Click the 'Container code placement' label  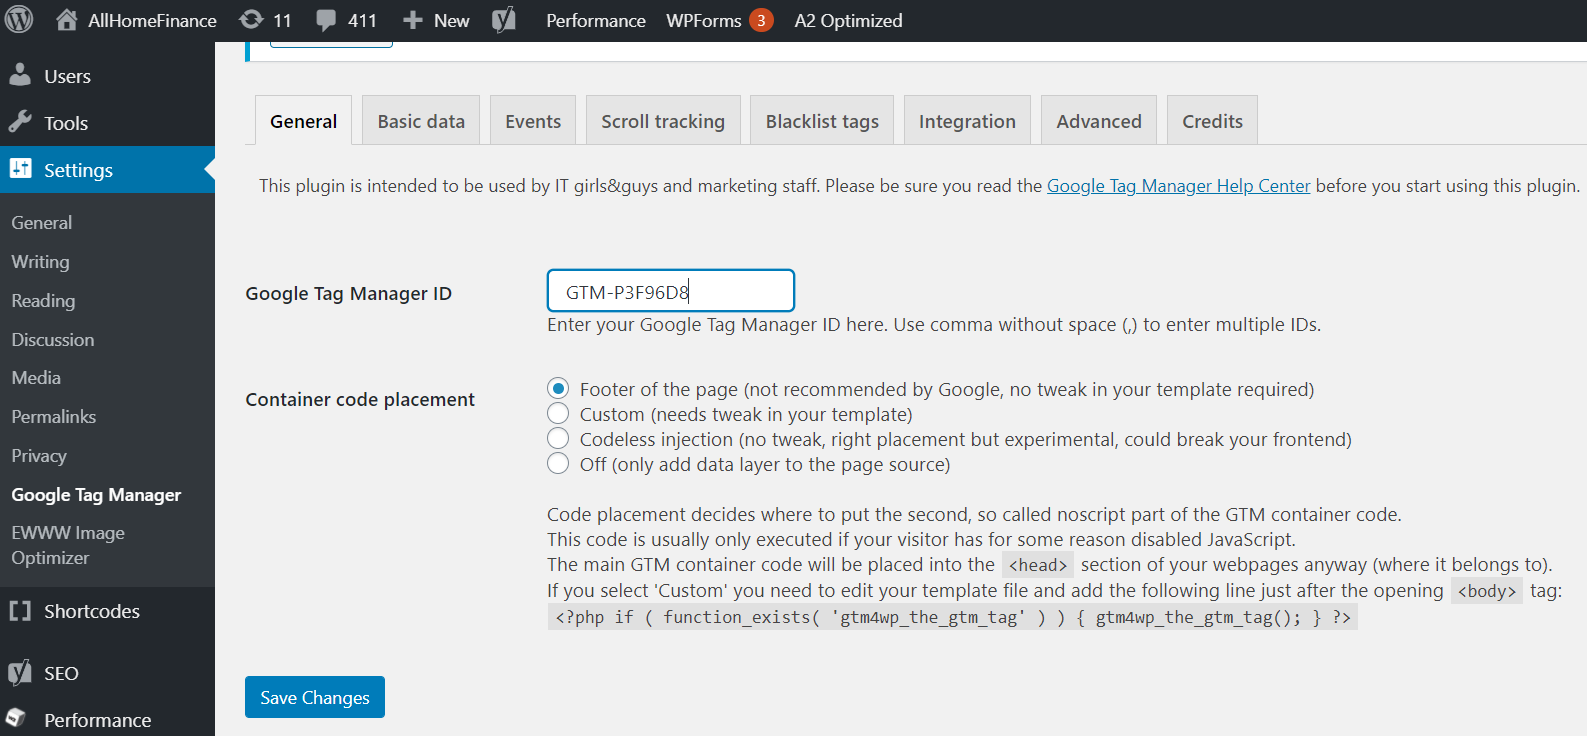point(360,399)
